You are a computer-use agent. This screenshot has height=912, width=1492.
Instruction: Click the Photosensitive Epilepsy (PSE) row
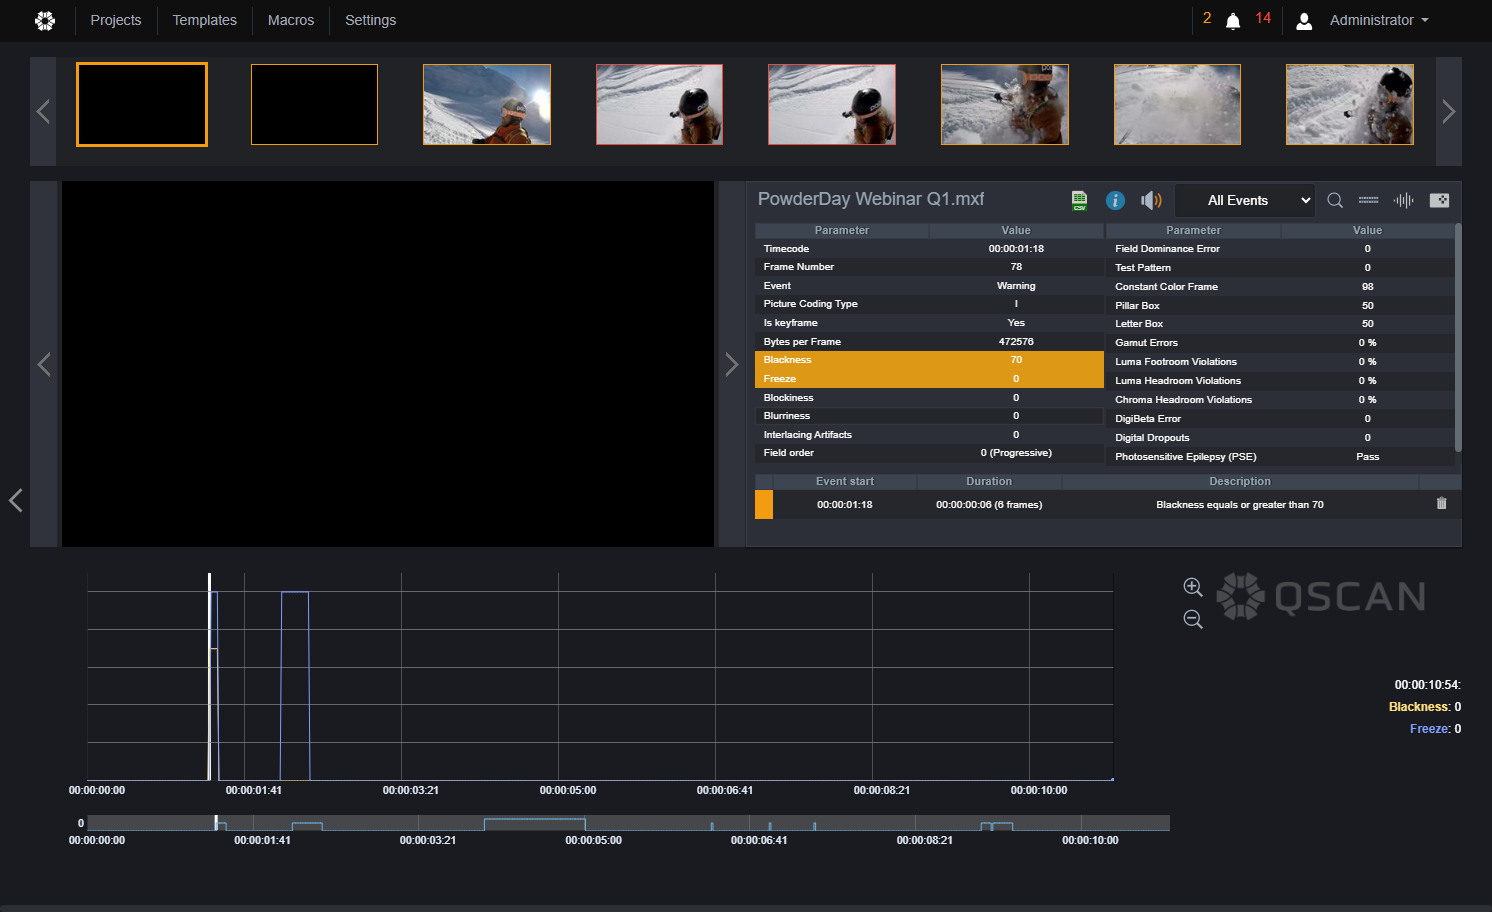click(x=1280, y=457)
